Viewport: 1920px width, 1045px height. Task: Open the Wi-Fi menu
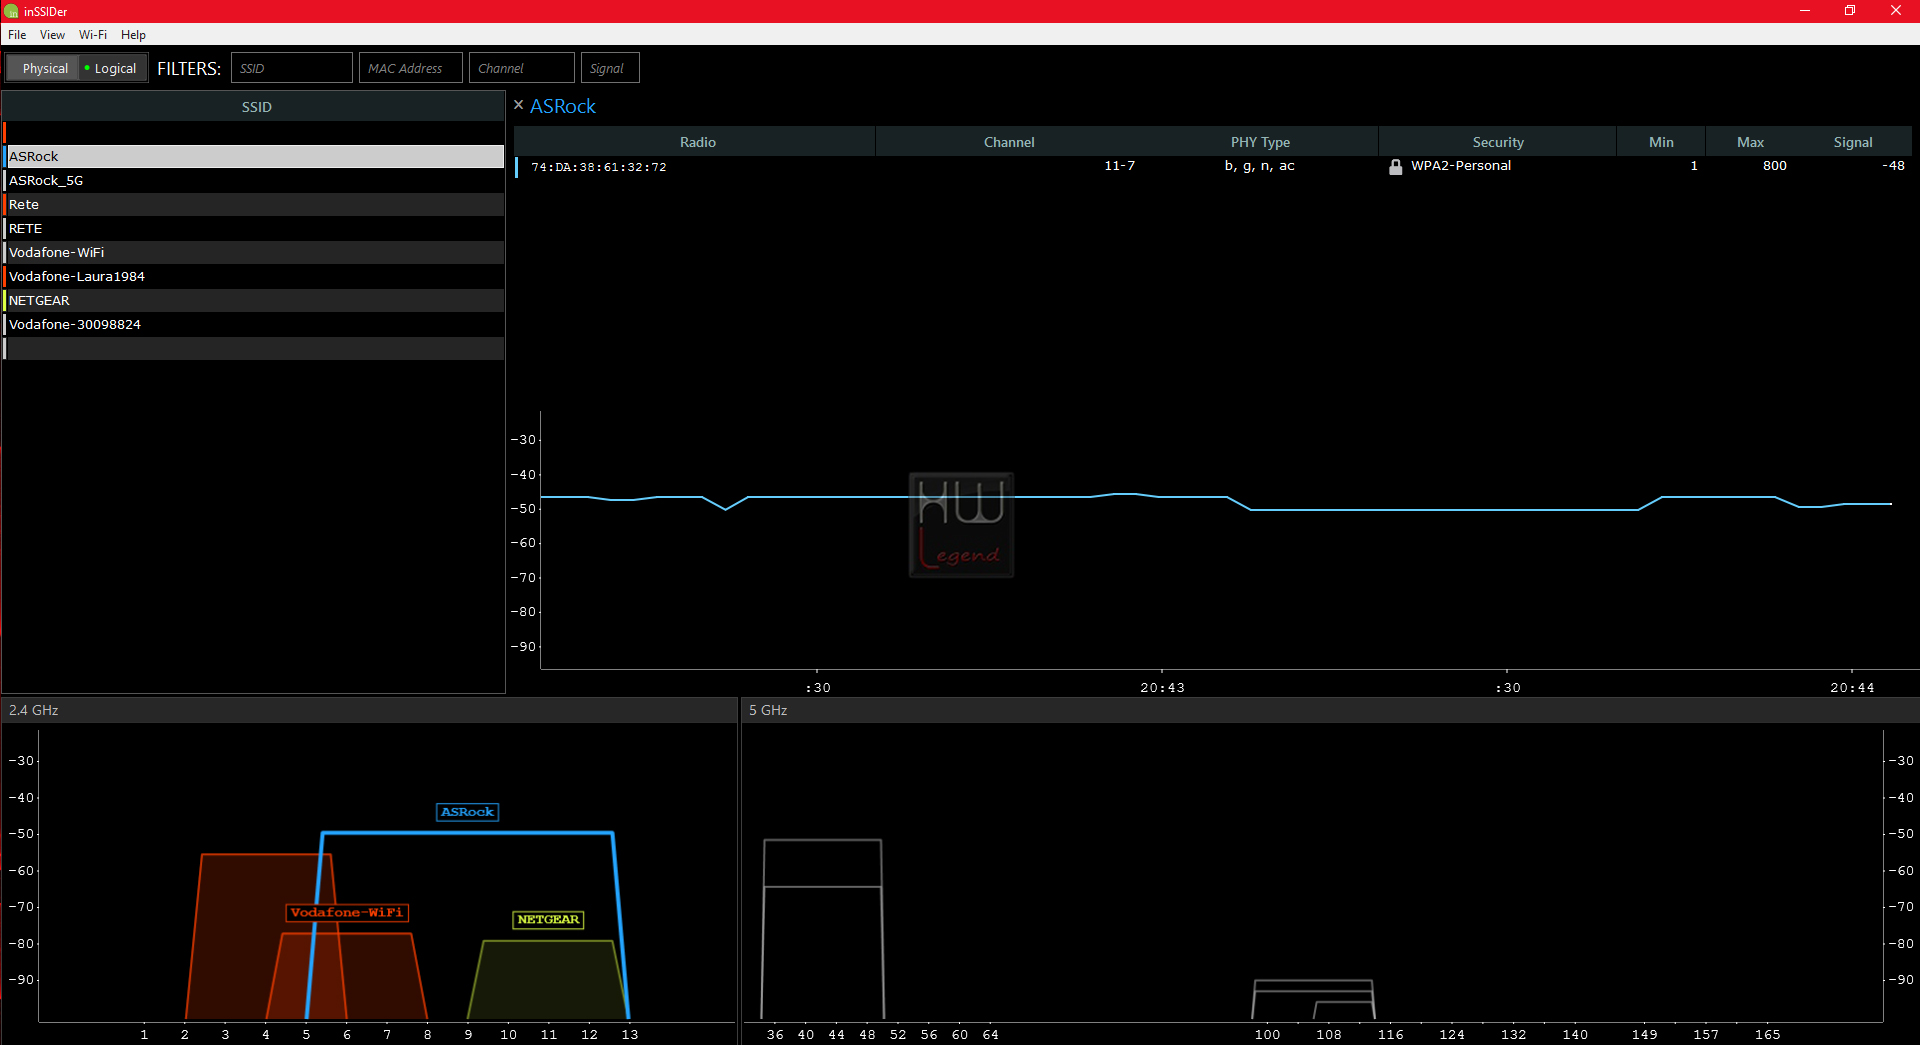point(93,35)
